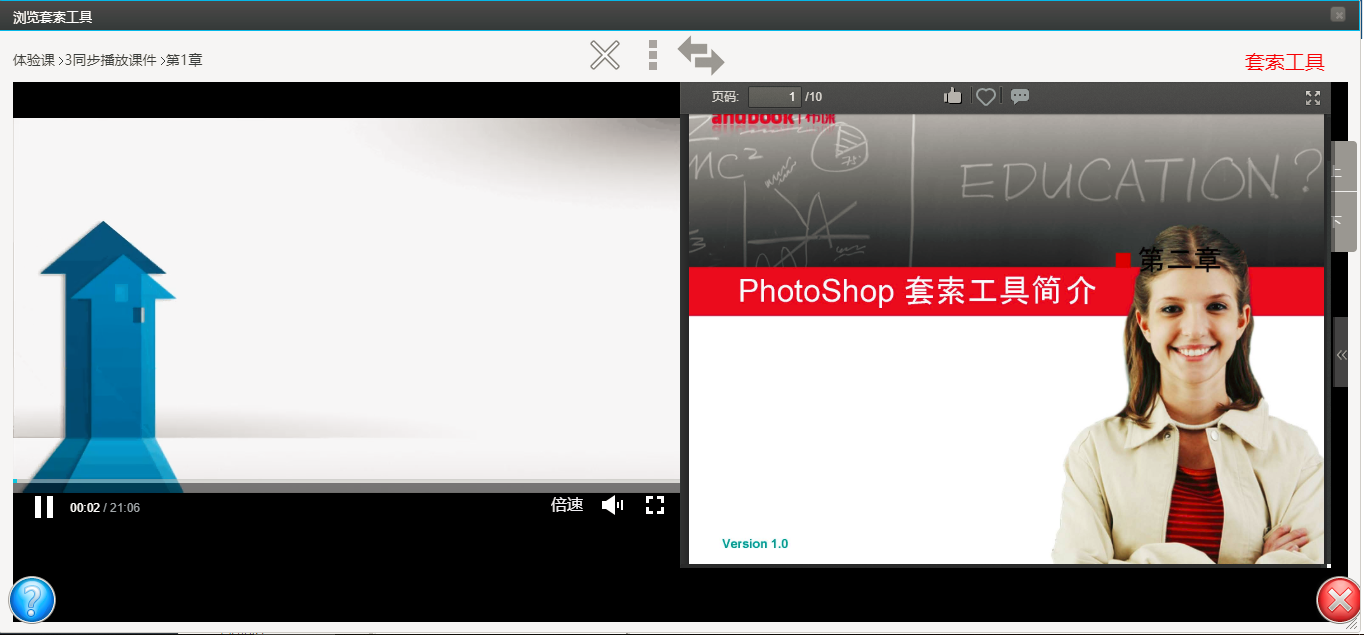Image resolution: width=1364 pixels, height=635 pixels.
Task: Click the red 套索工具 title link
Action: 1284,62
